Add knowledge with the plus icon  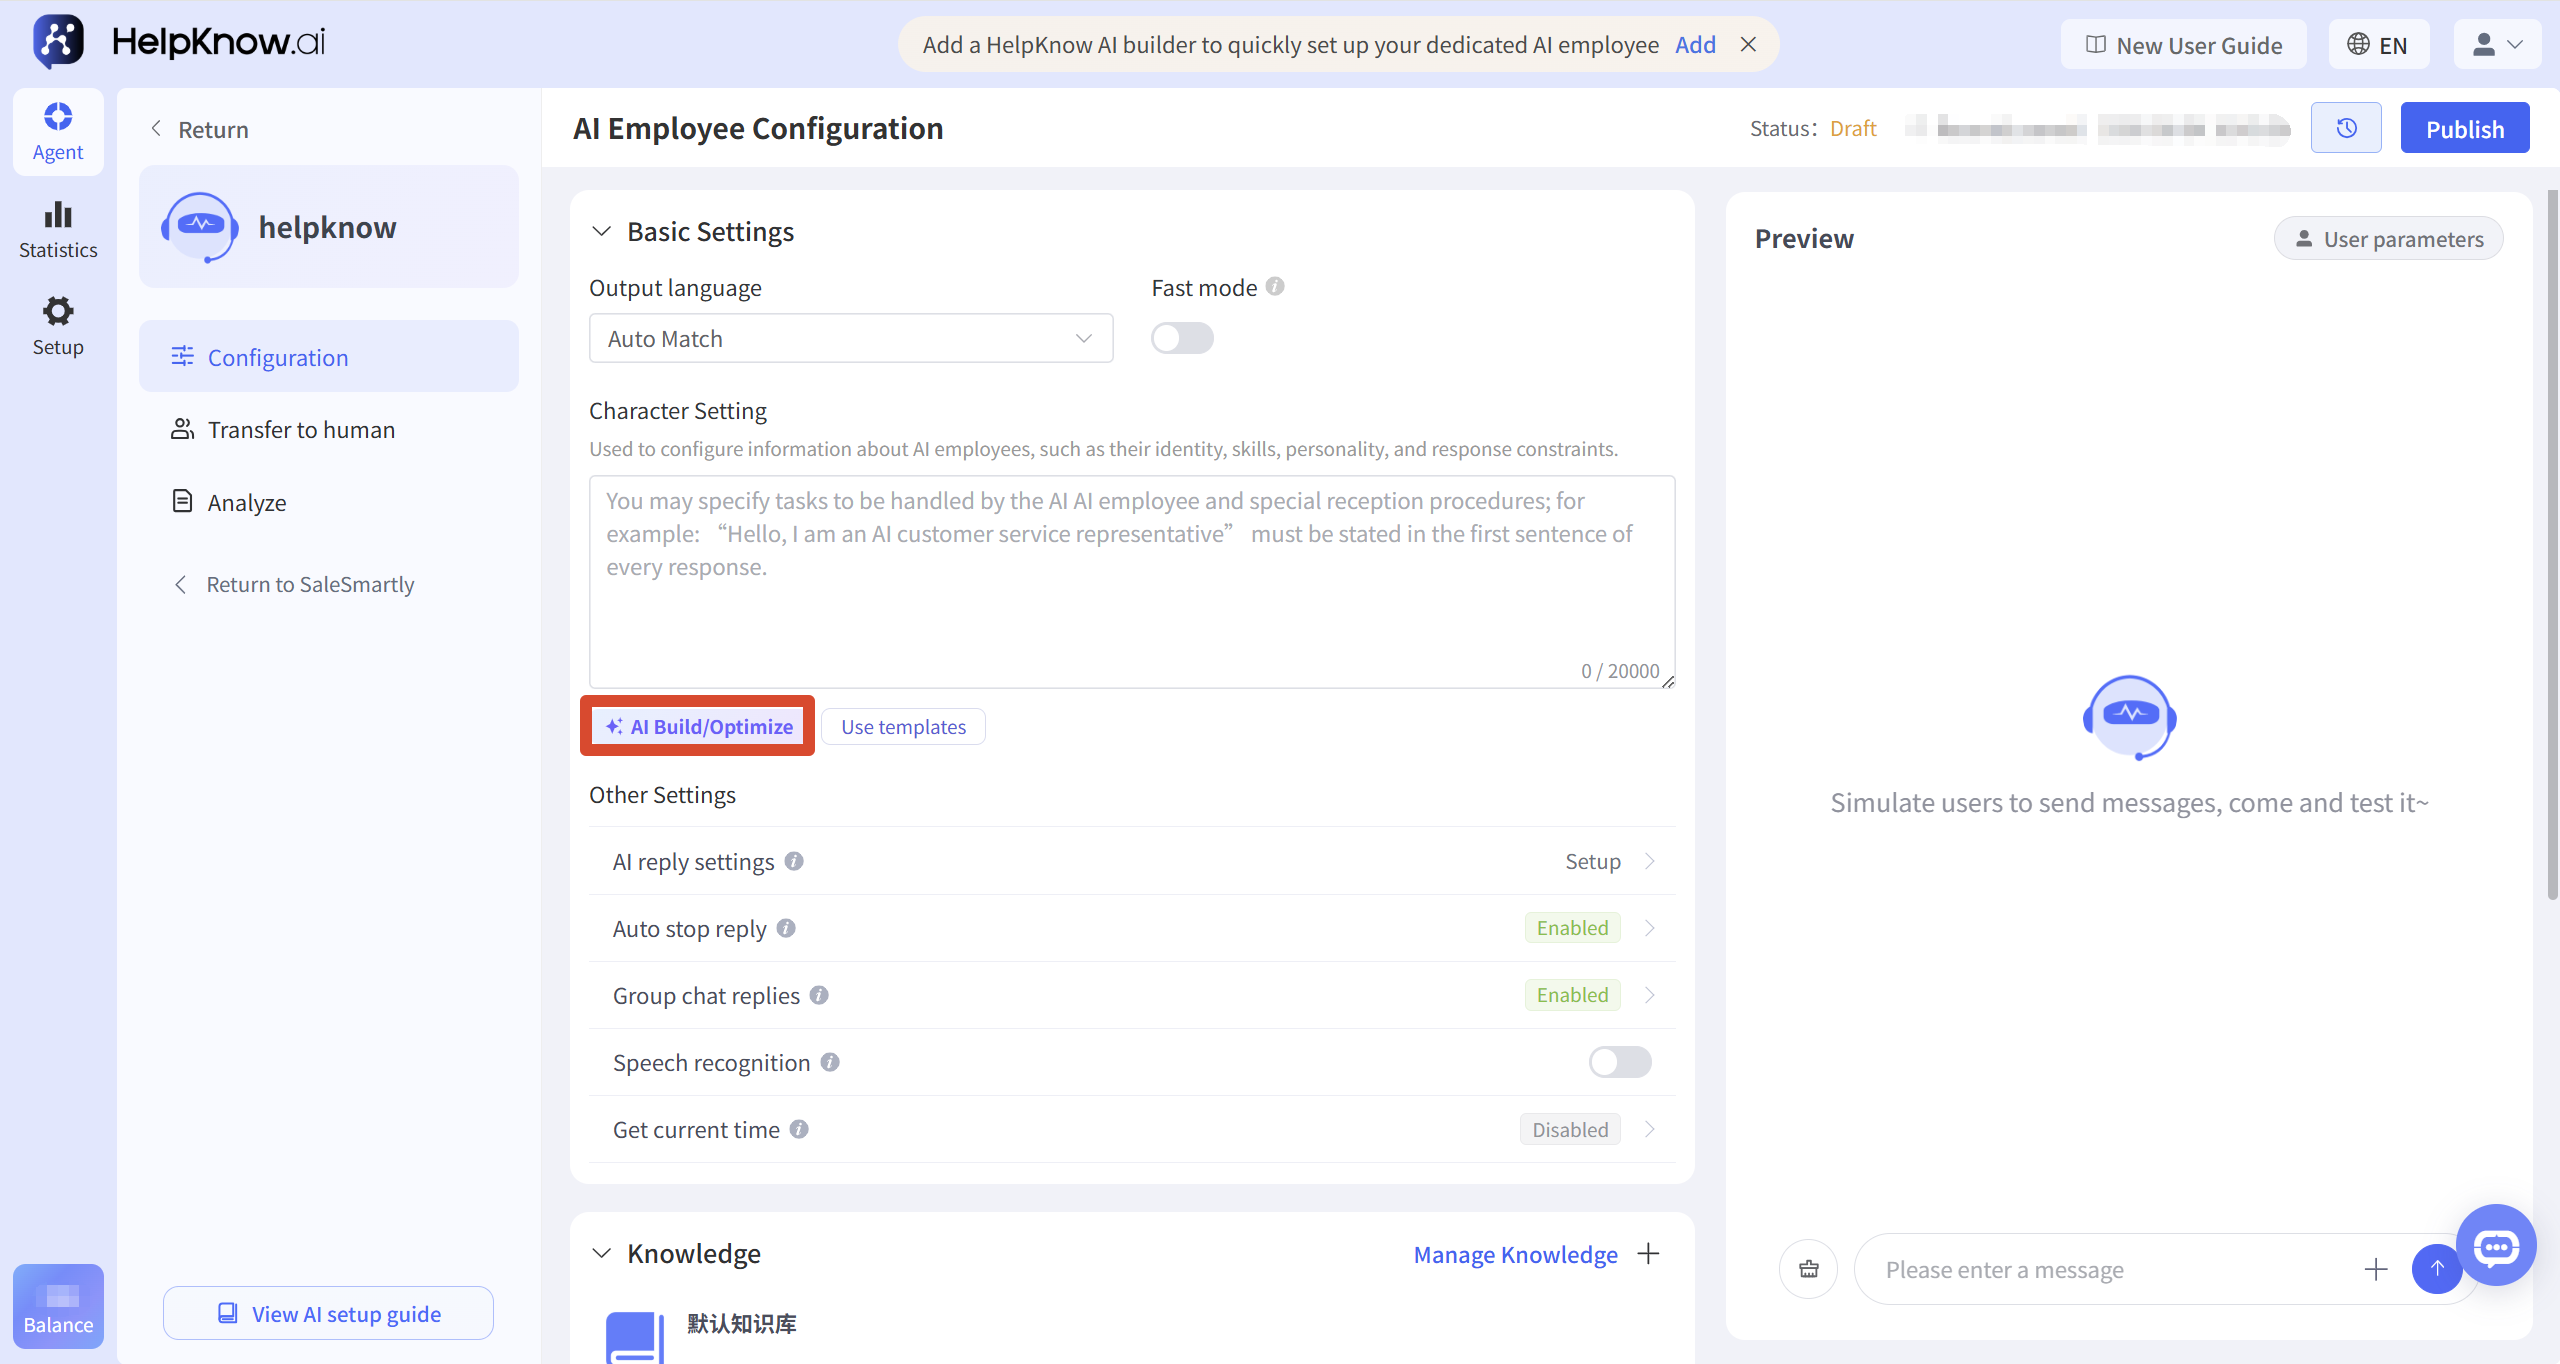click(x=1649, y=1253)
